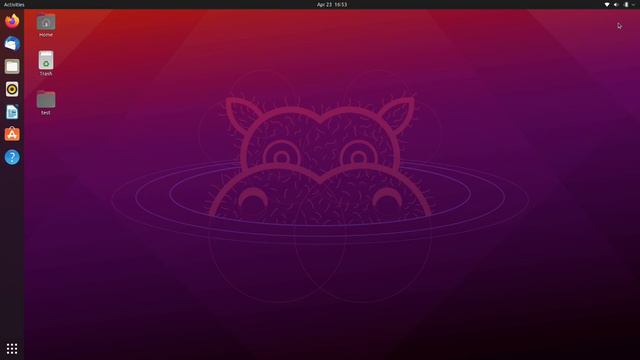Click the "Home" icon label

pyautogui.click(x=46, y=35)
